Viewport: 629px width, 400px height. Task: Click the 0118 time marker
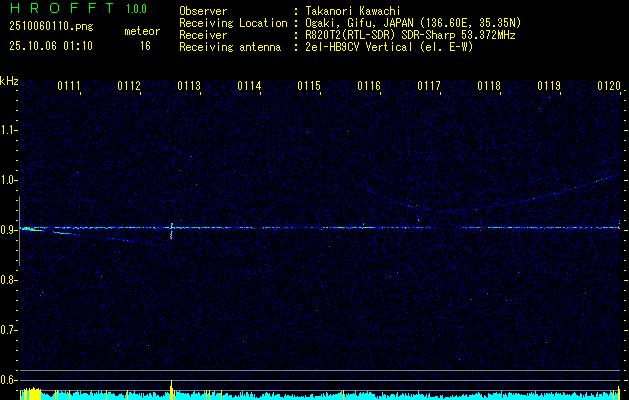coord(489,85)
